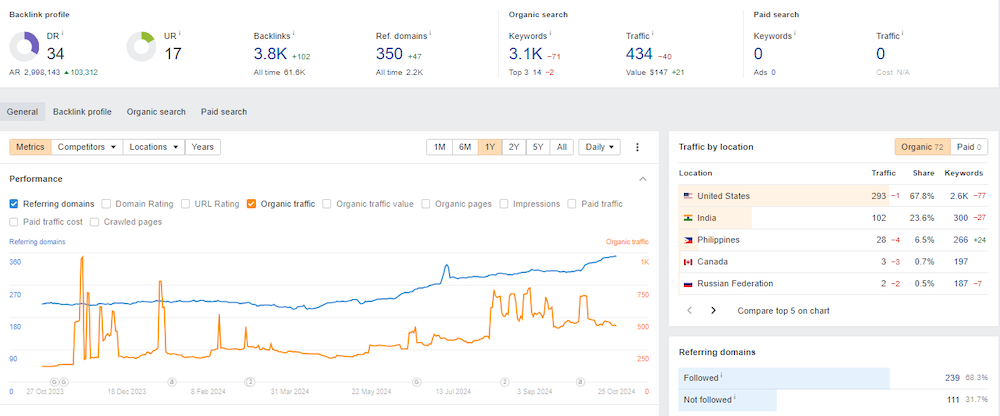The width and height of the screenshot is (1000, 416).
Task: Switch to the Backlink profile tab
Action: click(x=82, y=112)
